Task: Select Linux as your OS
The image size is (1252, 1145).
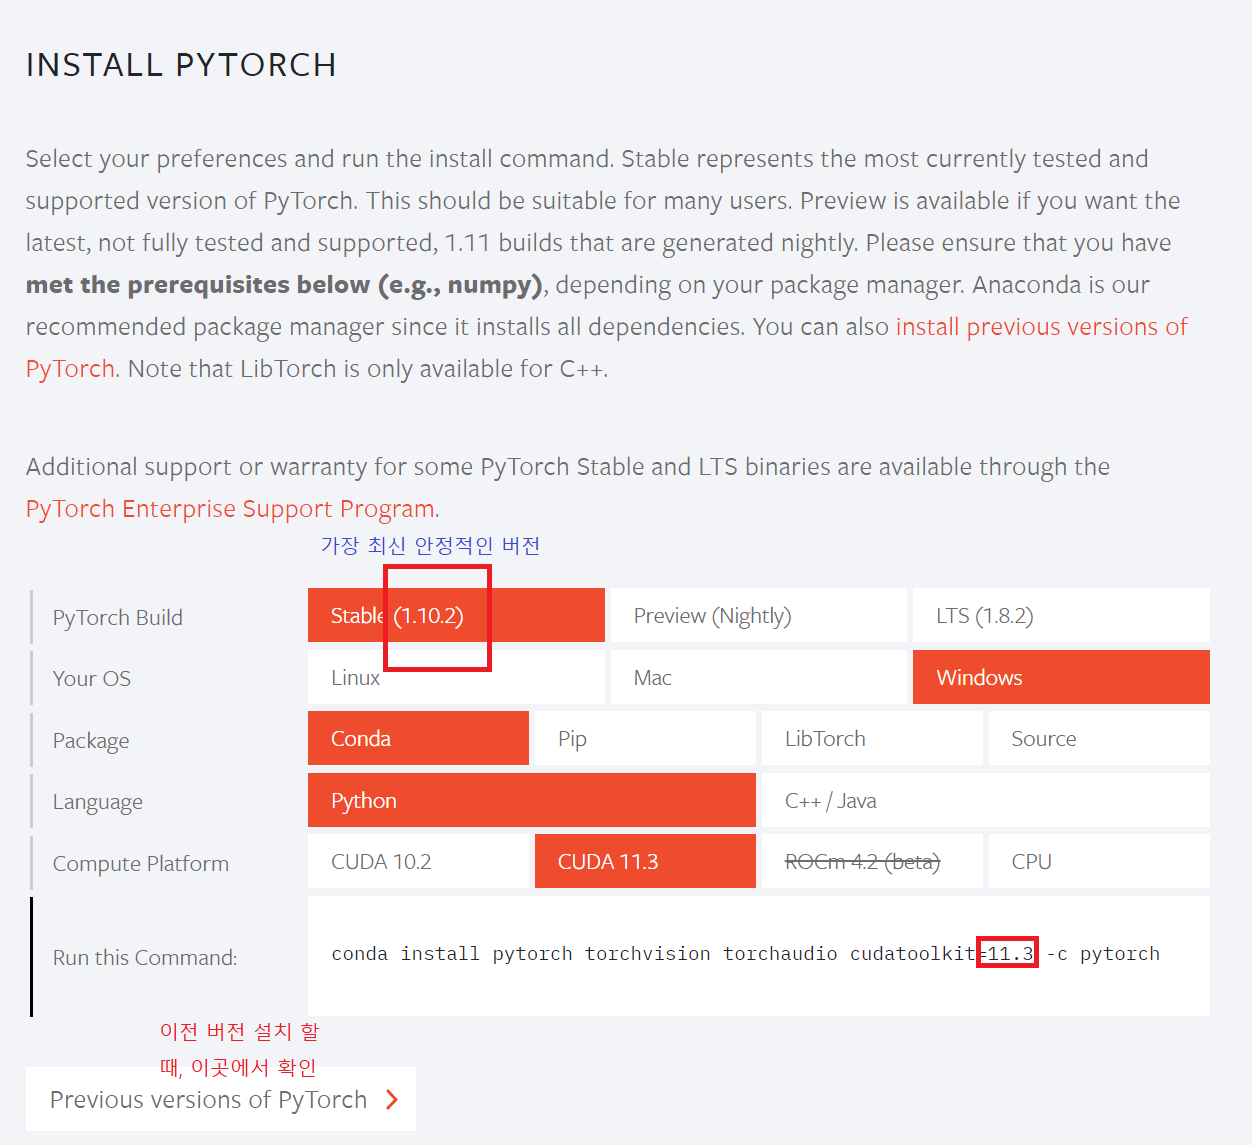Action: (x=456, y=677)
